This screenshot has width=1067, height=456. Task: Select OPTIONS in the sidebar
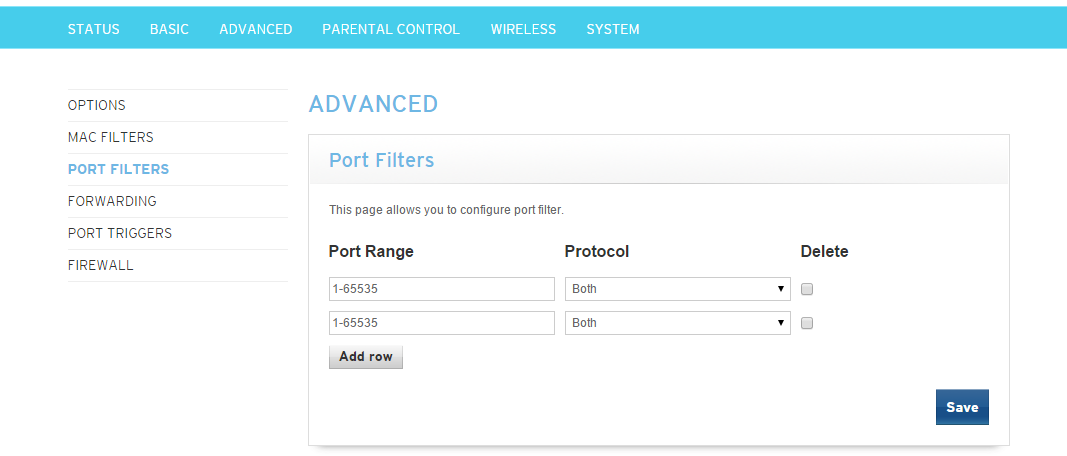coord(97,105)
